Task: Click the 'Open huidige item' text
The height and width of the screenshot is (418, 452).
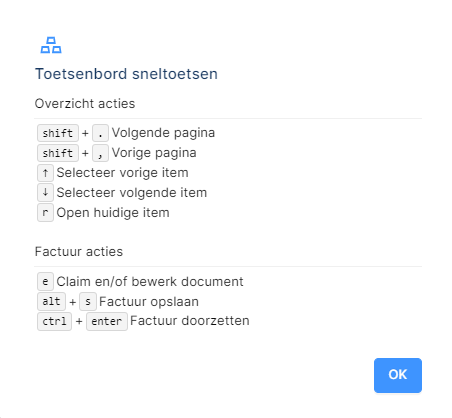Action: point(113,213)
